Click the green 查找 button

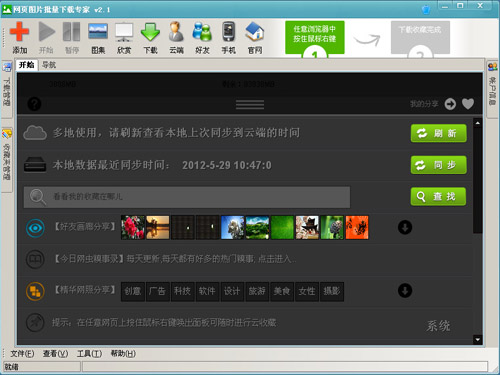pyautogui.click(x=439, y=197)
